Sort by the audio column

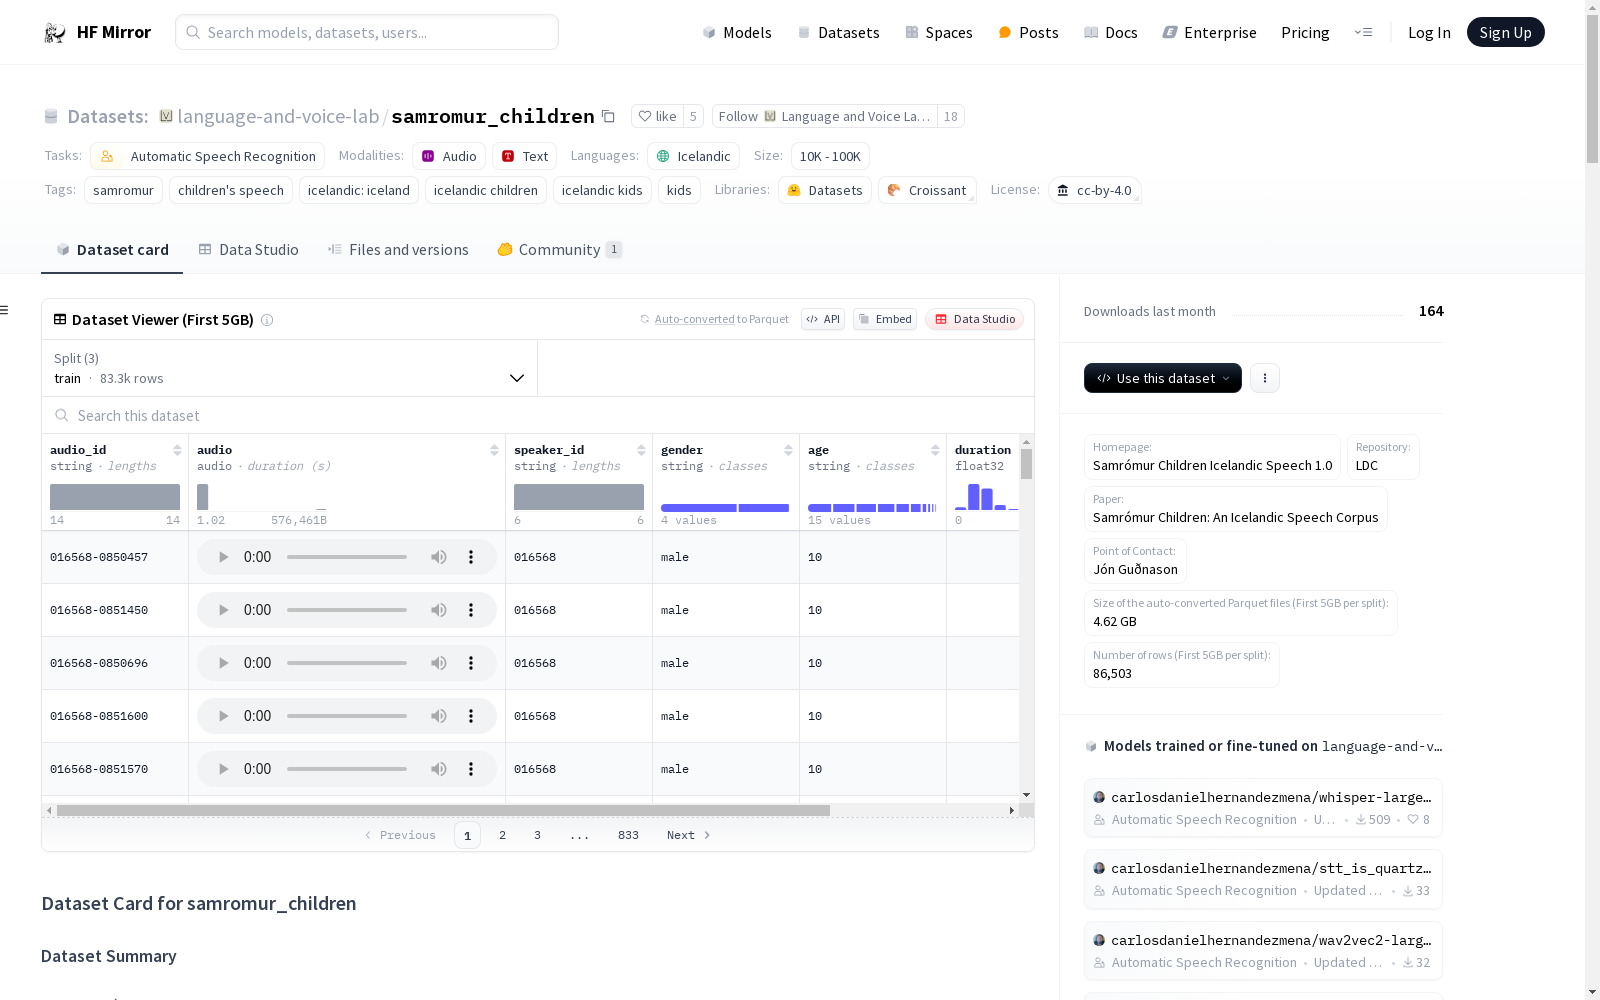click(494, 450)
